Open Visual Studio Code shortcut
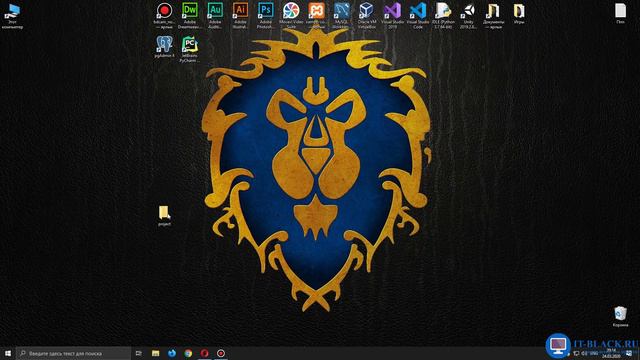The height and width of the screenshot is (360, 640). [x=418, y=16]
